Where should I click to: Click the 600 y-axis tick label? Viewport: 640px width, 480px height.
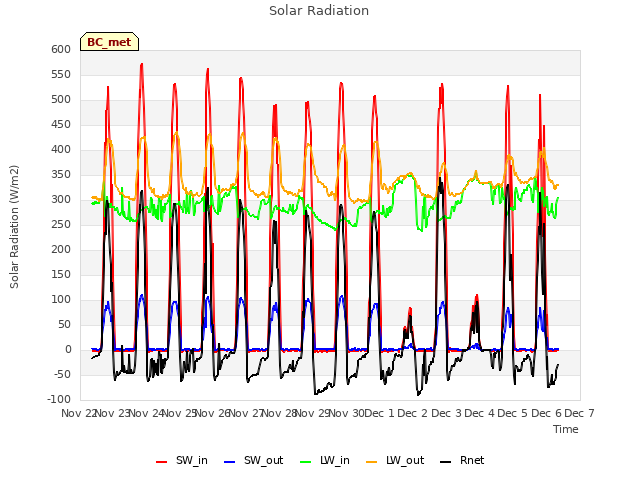[x=61, y=49]
